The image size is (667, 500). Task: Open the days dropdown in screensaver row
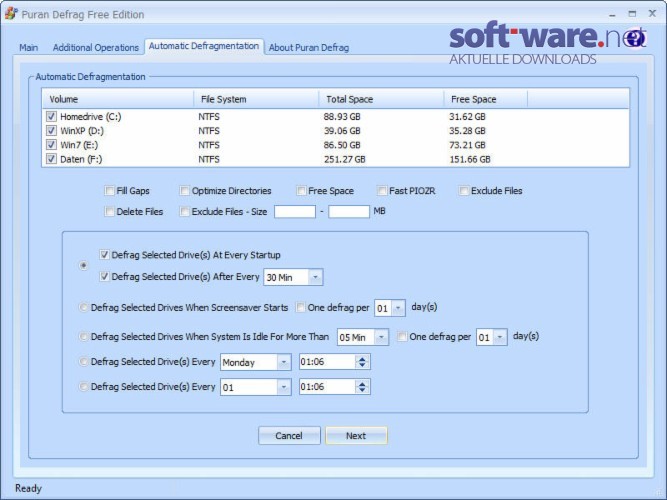tap(398, 308)
